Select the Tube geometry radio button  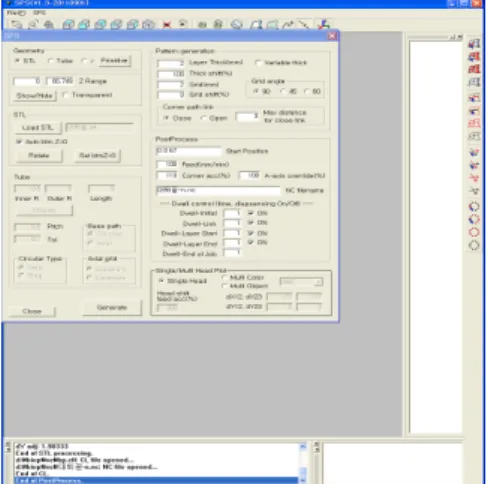[51, 61]
